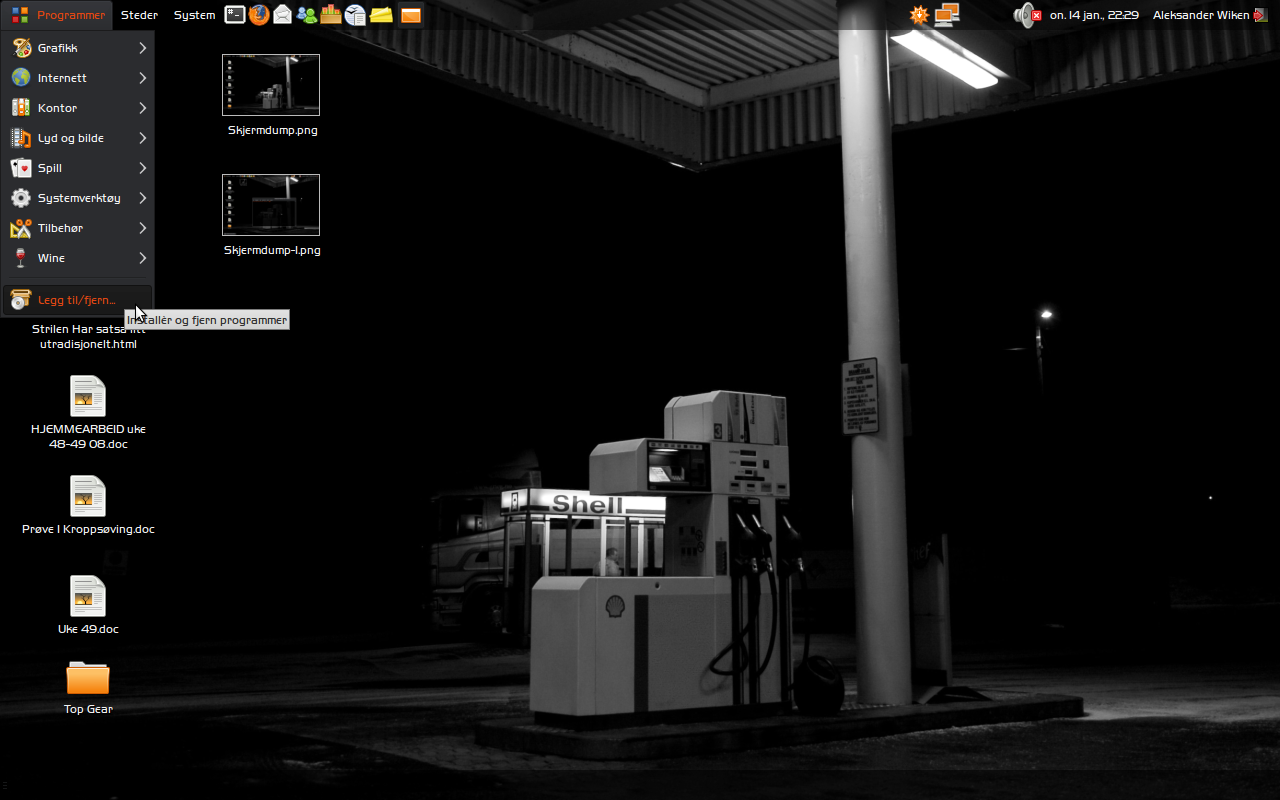The image size is (1280, 800).
Task: Open the Programmer applications menu
Action: tap(58, 15)
